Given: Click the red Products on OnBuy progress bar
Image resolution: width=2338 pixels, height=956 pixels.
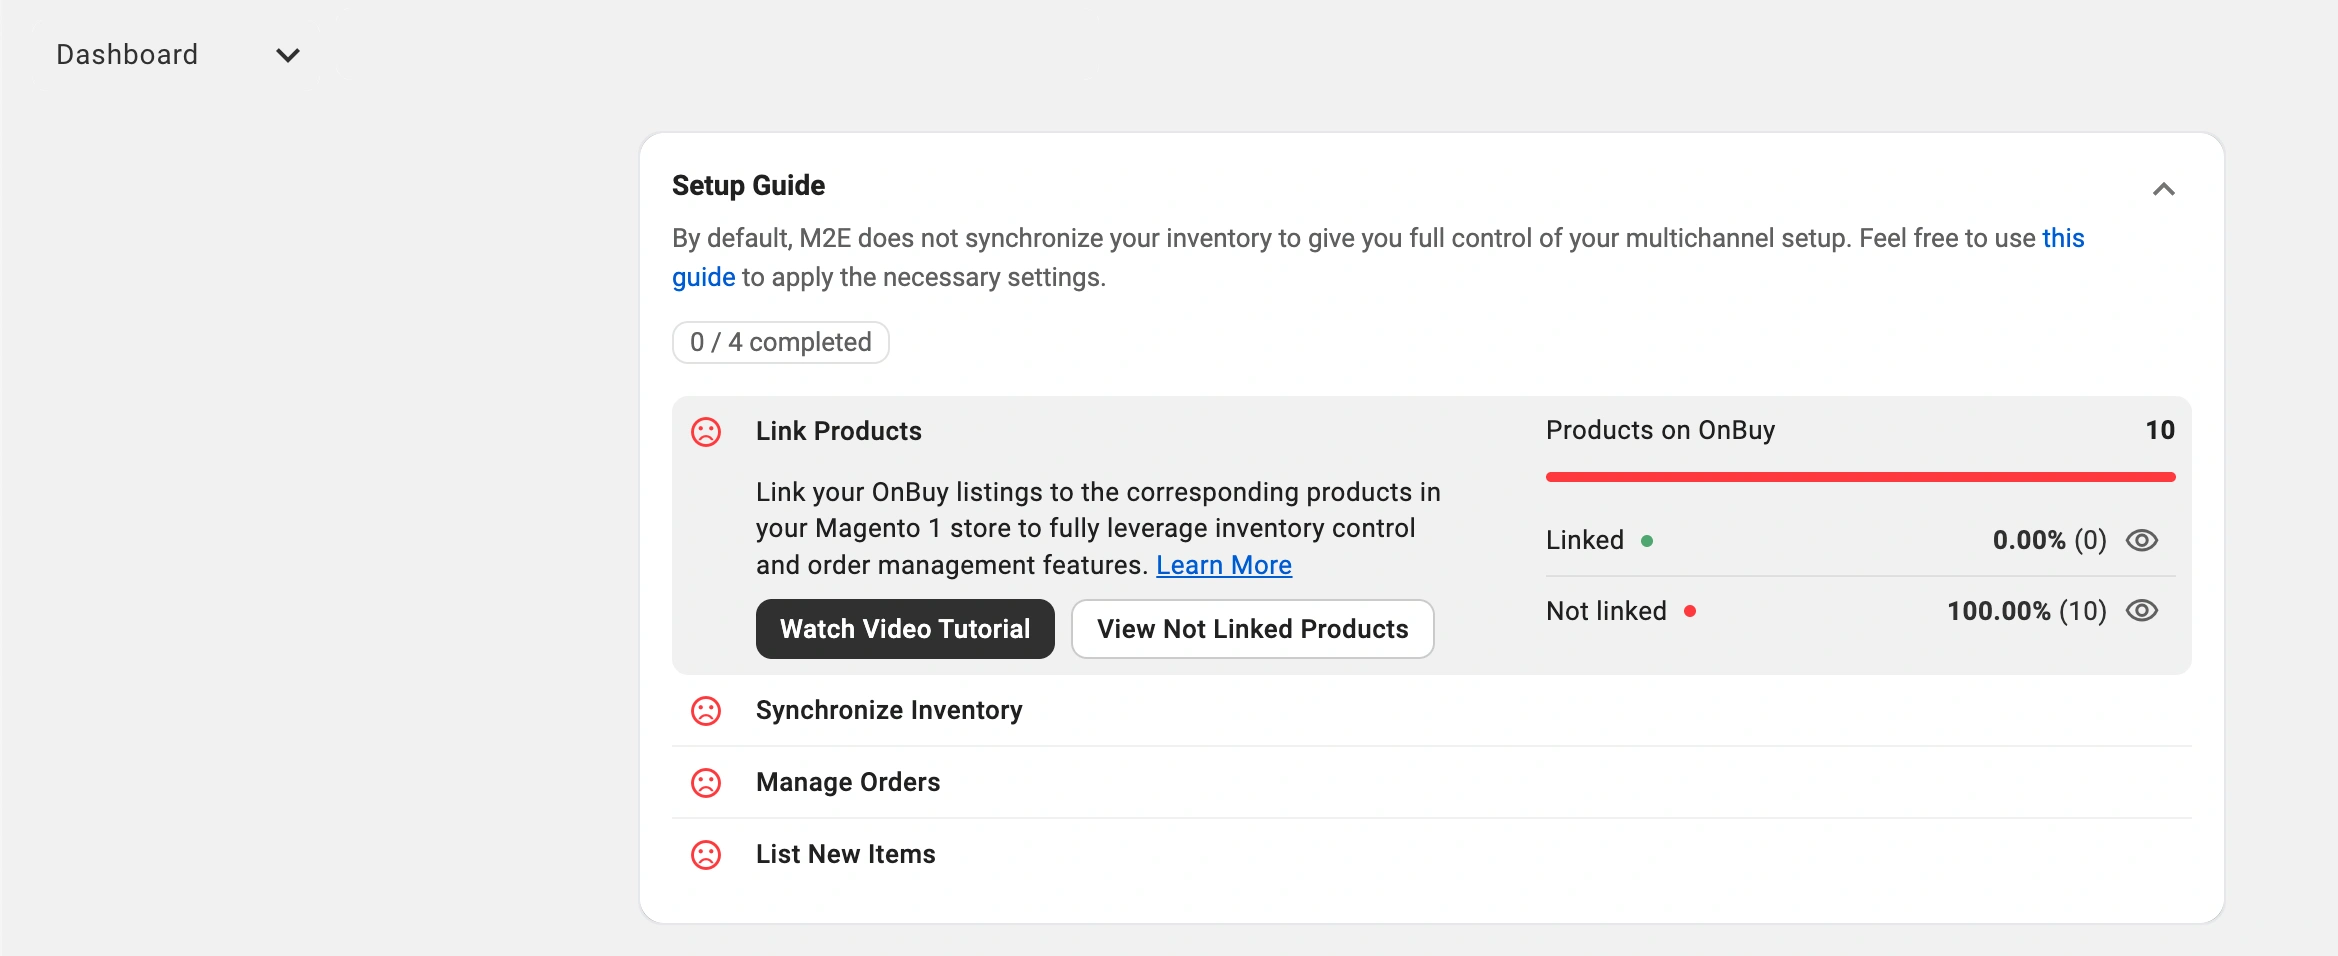Looking at the screenshot, I should coord(1860,477).
